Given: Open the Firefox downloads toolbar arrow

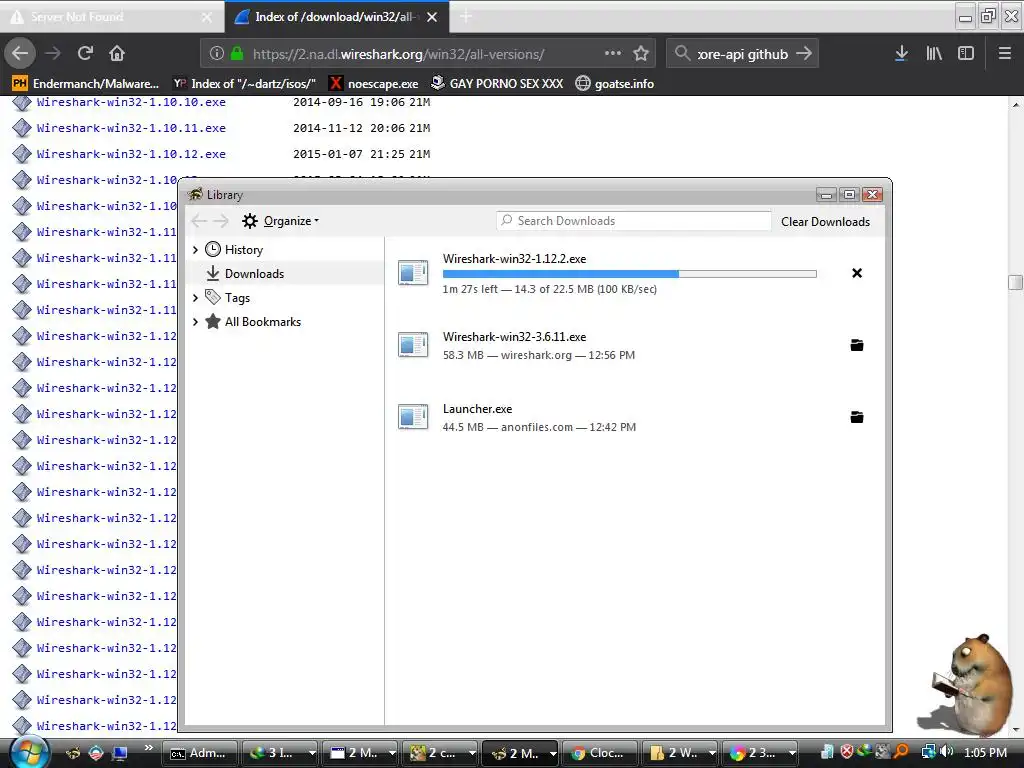Looking at the screenshot, I should click(901, 54).
